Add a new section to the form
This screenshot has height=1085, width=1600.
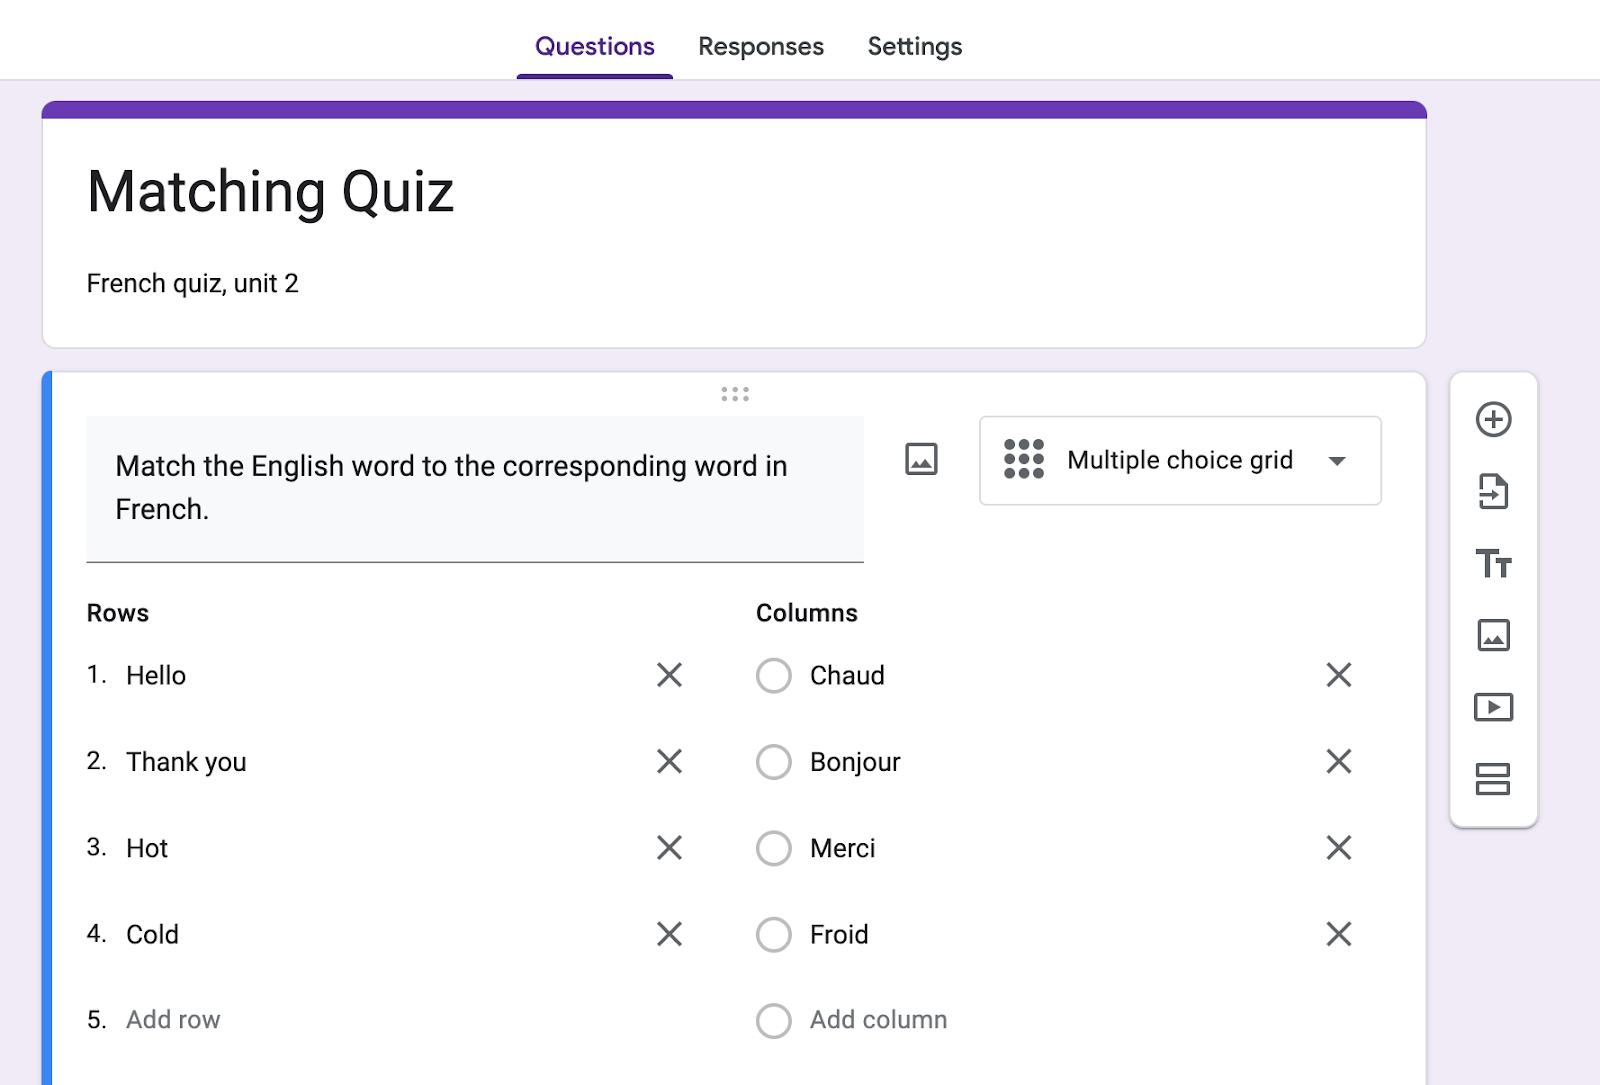1493,779
